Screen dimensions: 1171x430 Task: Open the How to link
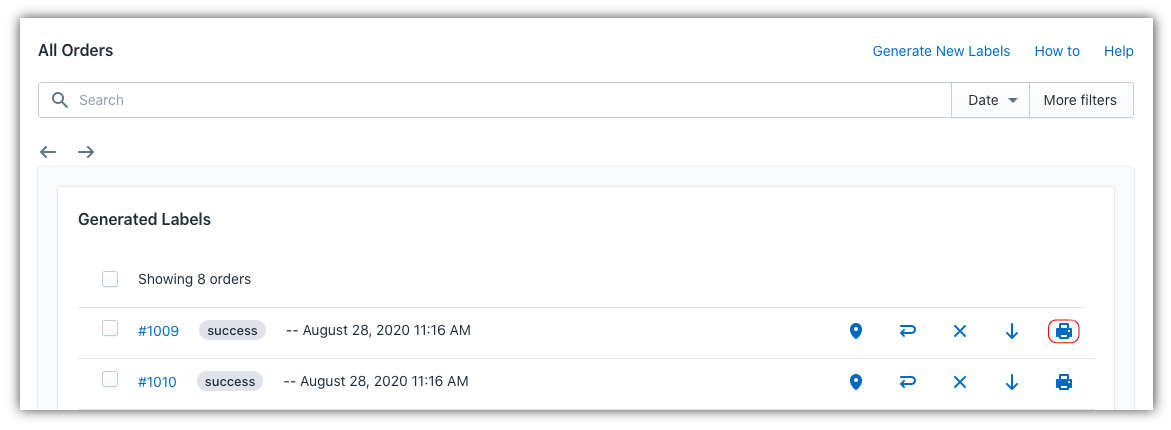[1057, 52]
